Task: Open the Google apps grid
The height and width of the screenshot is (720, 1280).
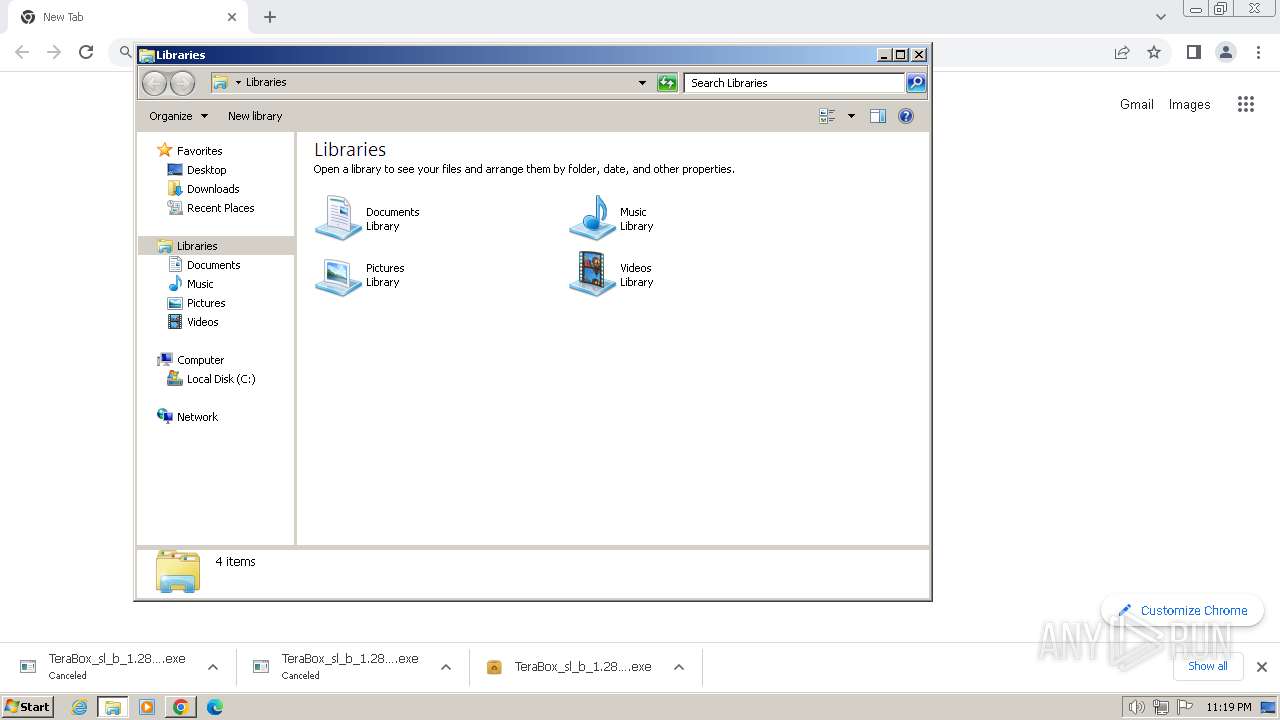Action: coord(1245,104)
